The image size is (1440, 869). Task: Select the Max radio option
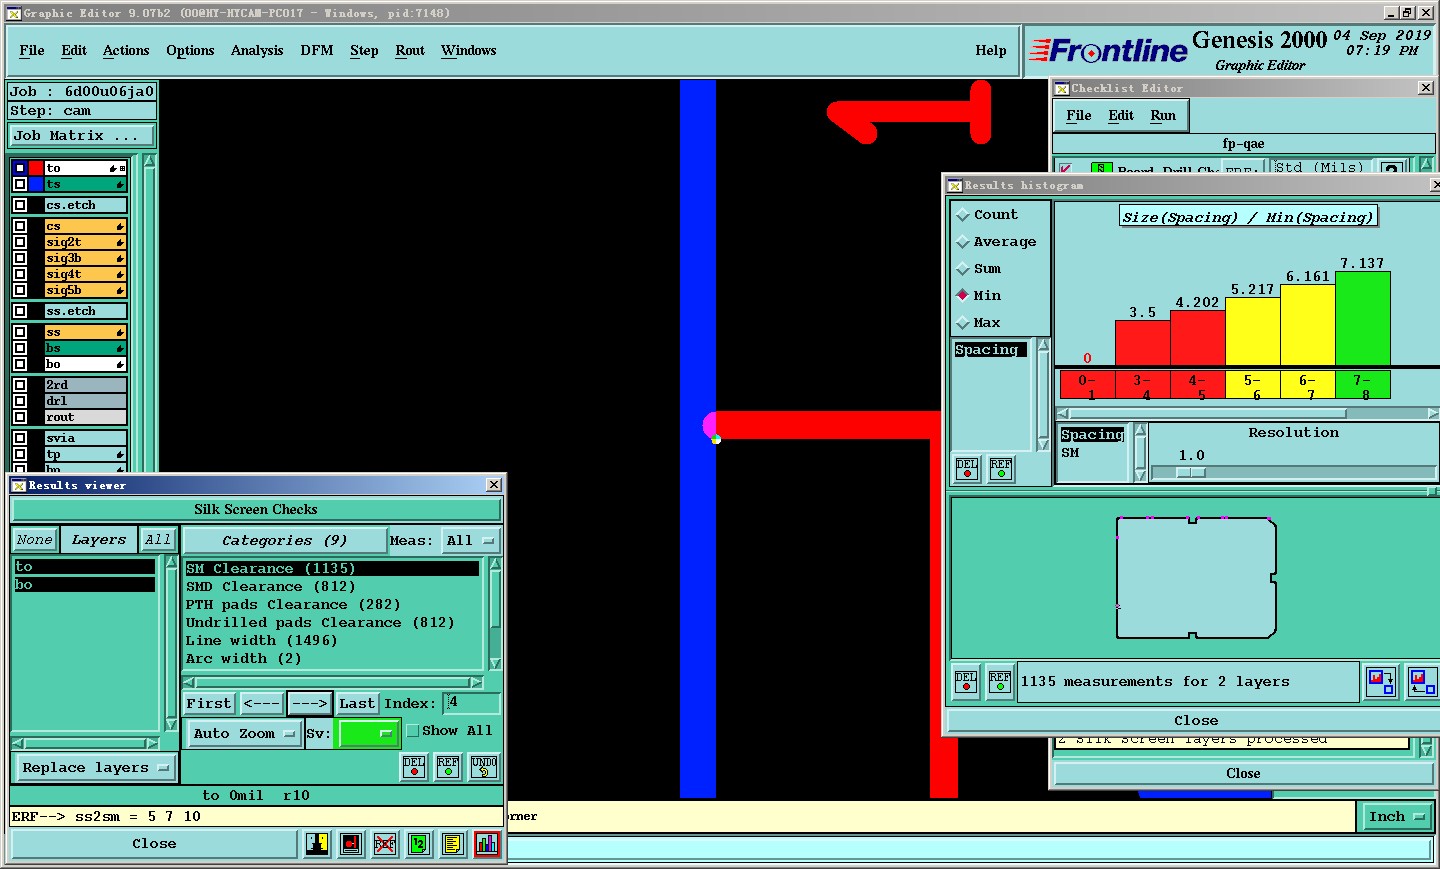(963, 323)
